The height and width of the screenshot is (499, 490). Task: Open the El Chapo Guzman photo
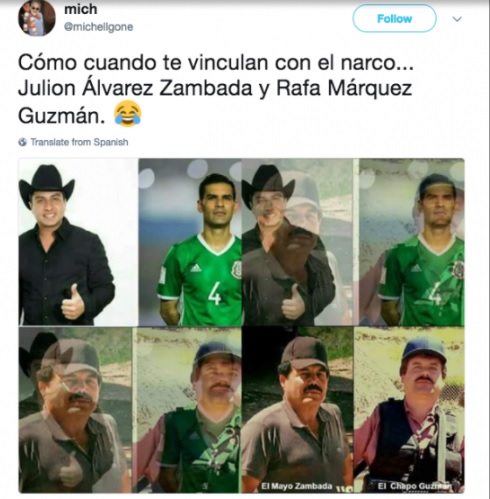tap(409, 410)
